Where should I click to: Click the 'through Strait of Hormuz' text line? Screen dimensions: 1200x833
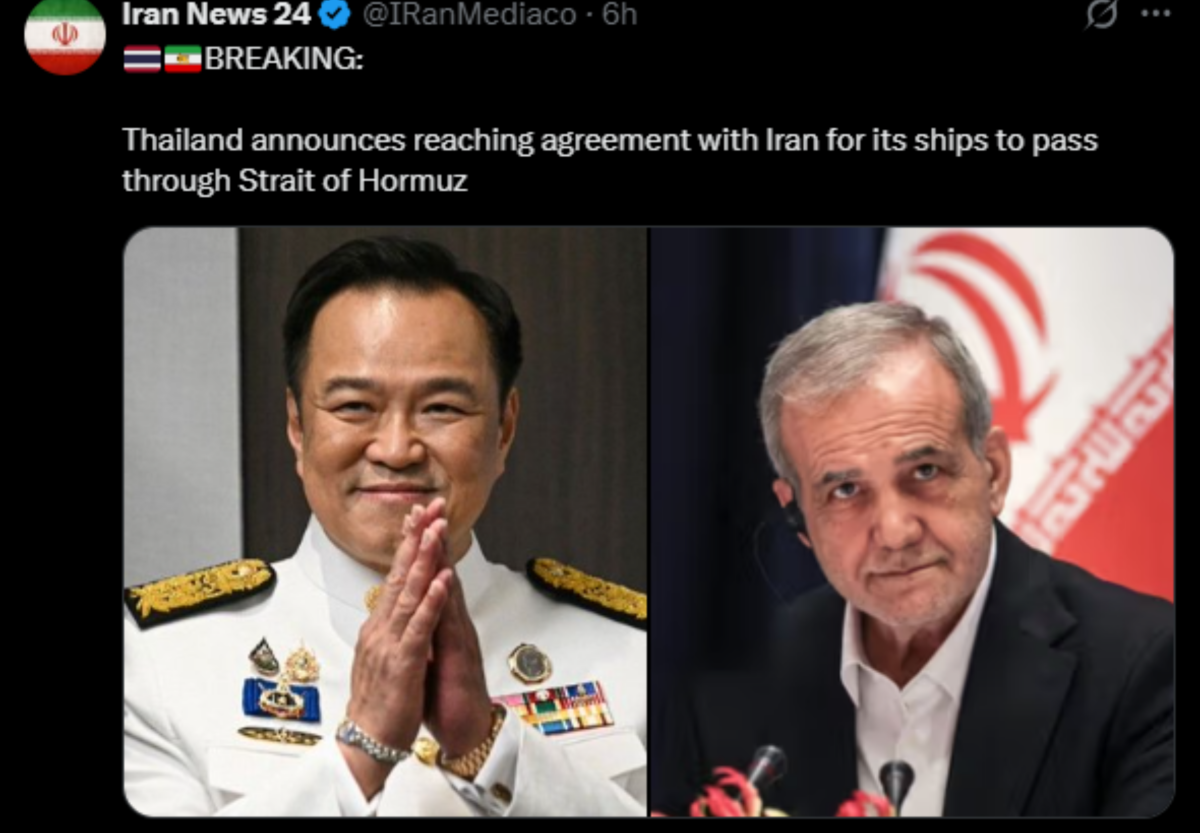click(295, 182)
